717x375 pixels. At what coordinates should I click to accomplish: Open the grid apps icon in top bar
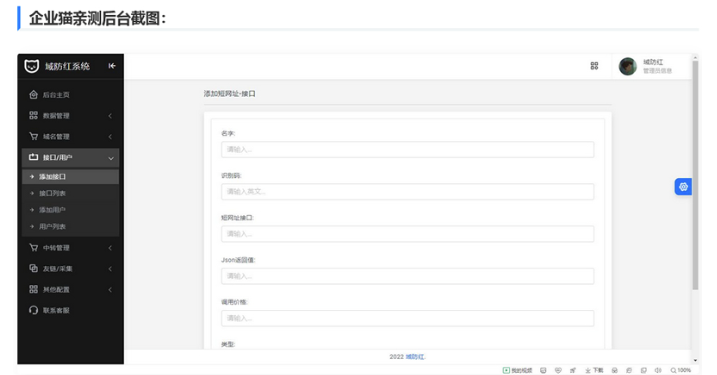click(594, 66)
